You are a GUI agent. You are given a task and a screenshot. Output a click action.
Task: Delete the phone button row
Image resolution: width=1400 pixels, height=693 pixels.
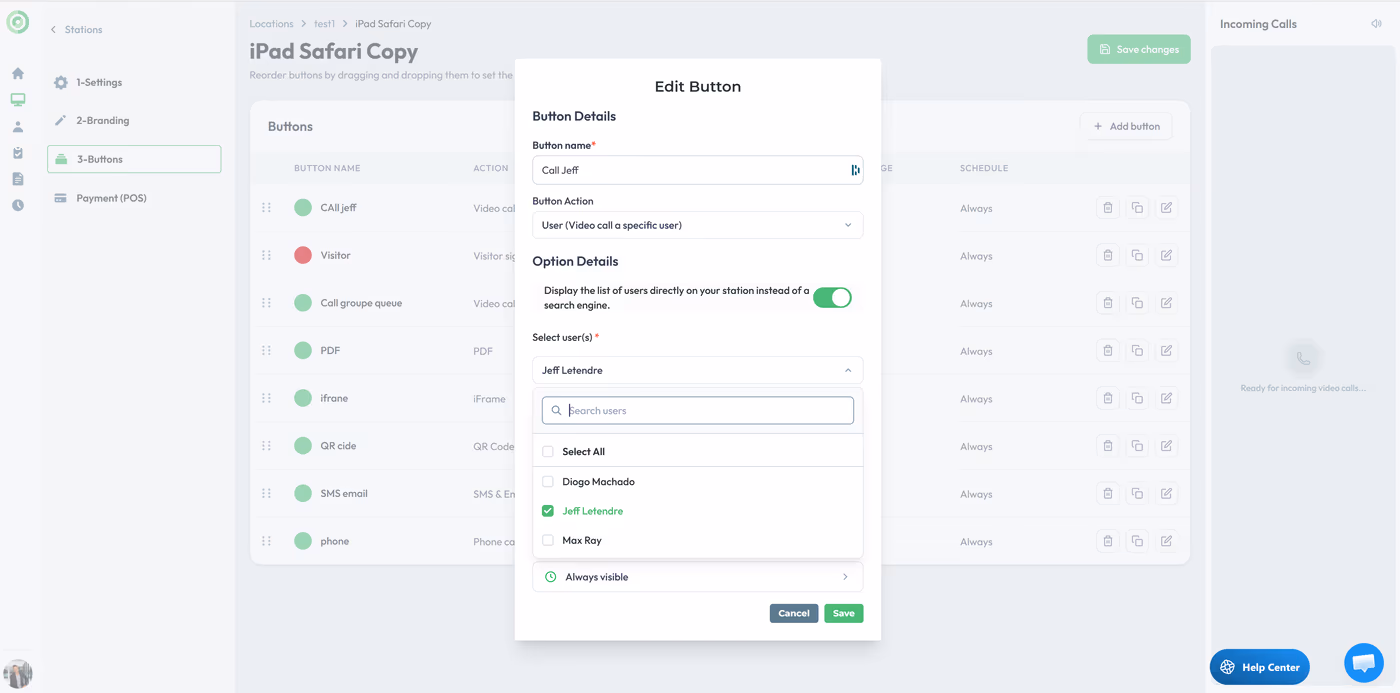coord(1108,541)
